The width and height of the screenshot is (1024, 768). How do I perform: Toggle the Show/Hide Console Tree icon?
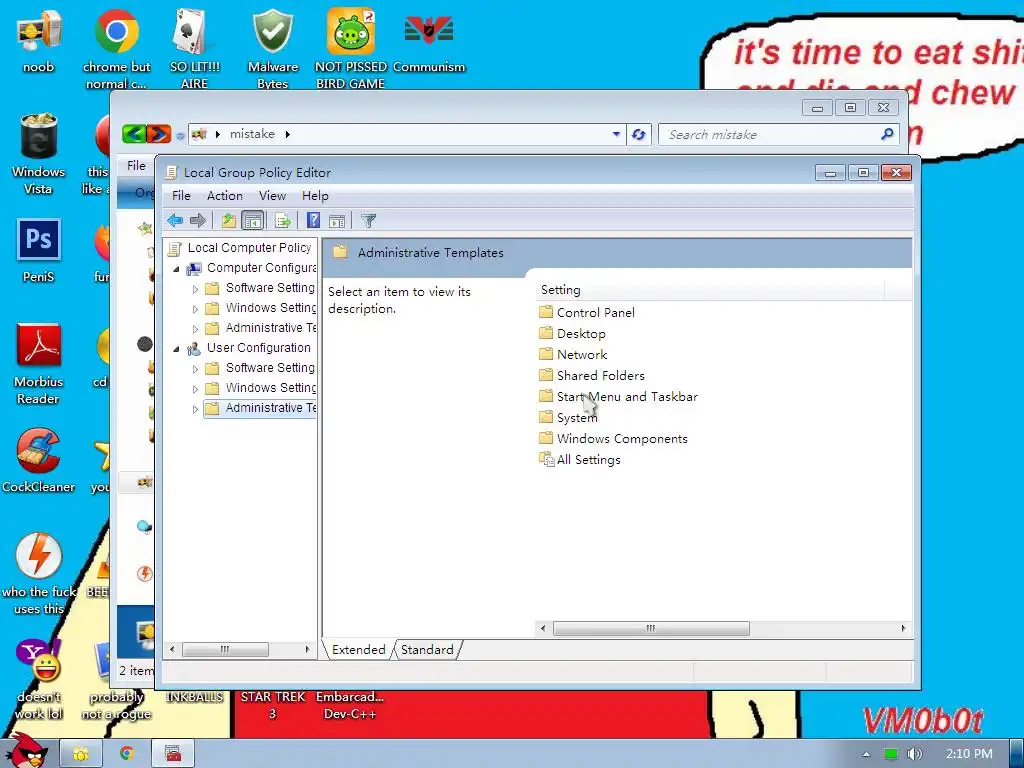pyautogui.click(x=253, y=221)
